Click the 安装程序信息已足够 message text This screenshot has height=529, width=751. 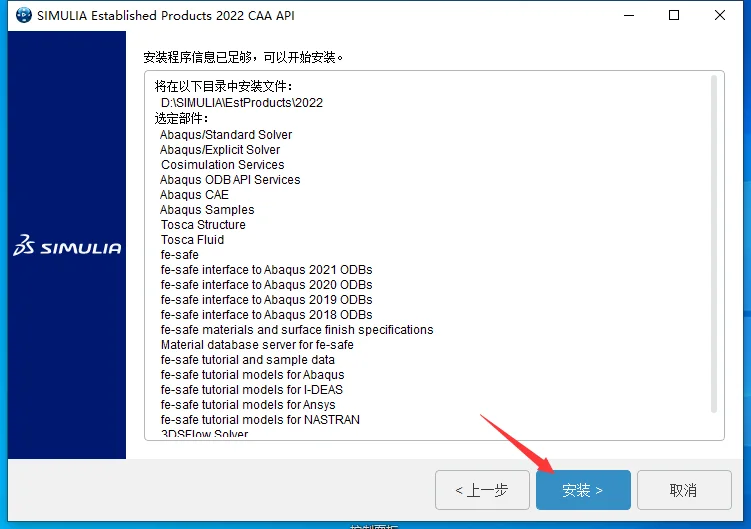[243, 58]
